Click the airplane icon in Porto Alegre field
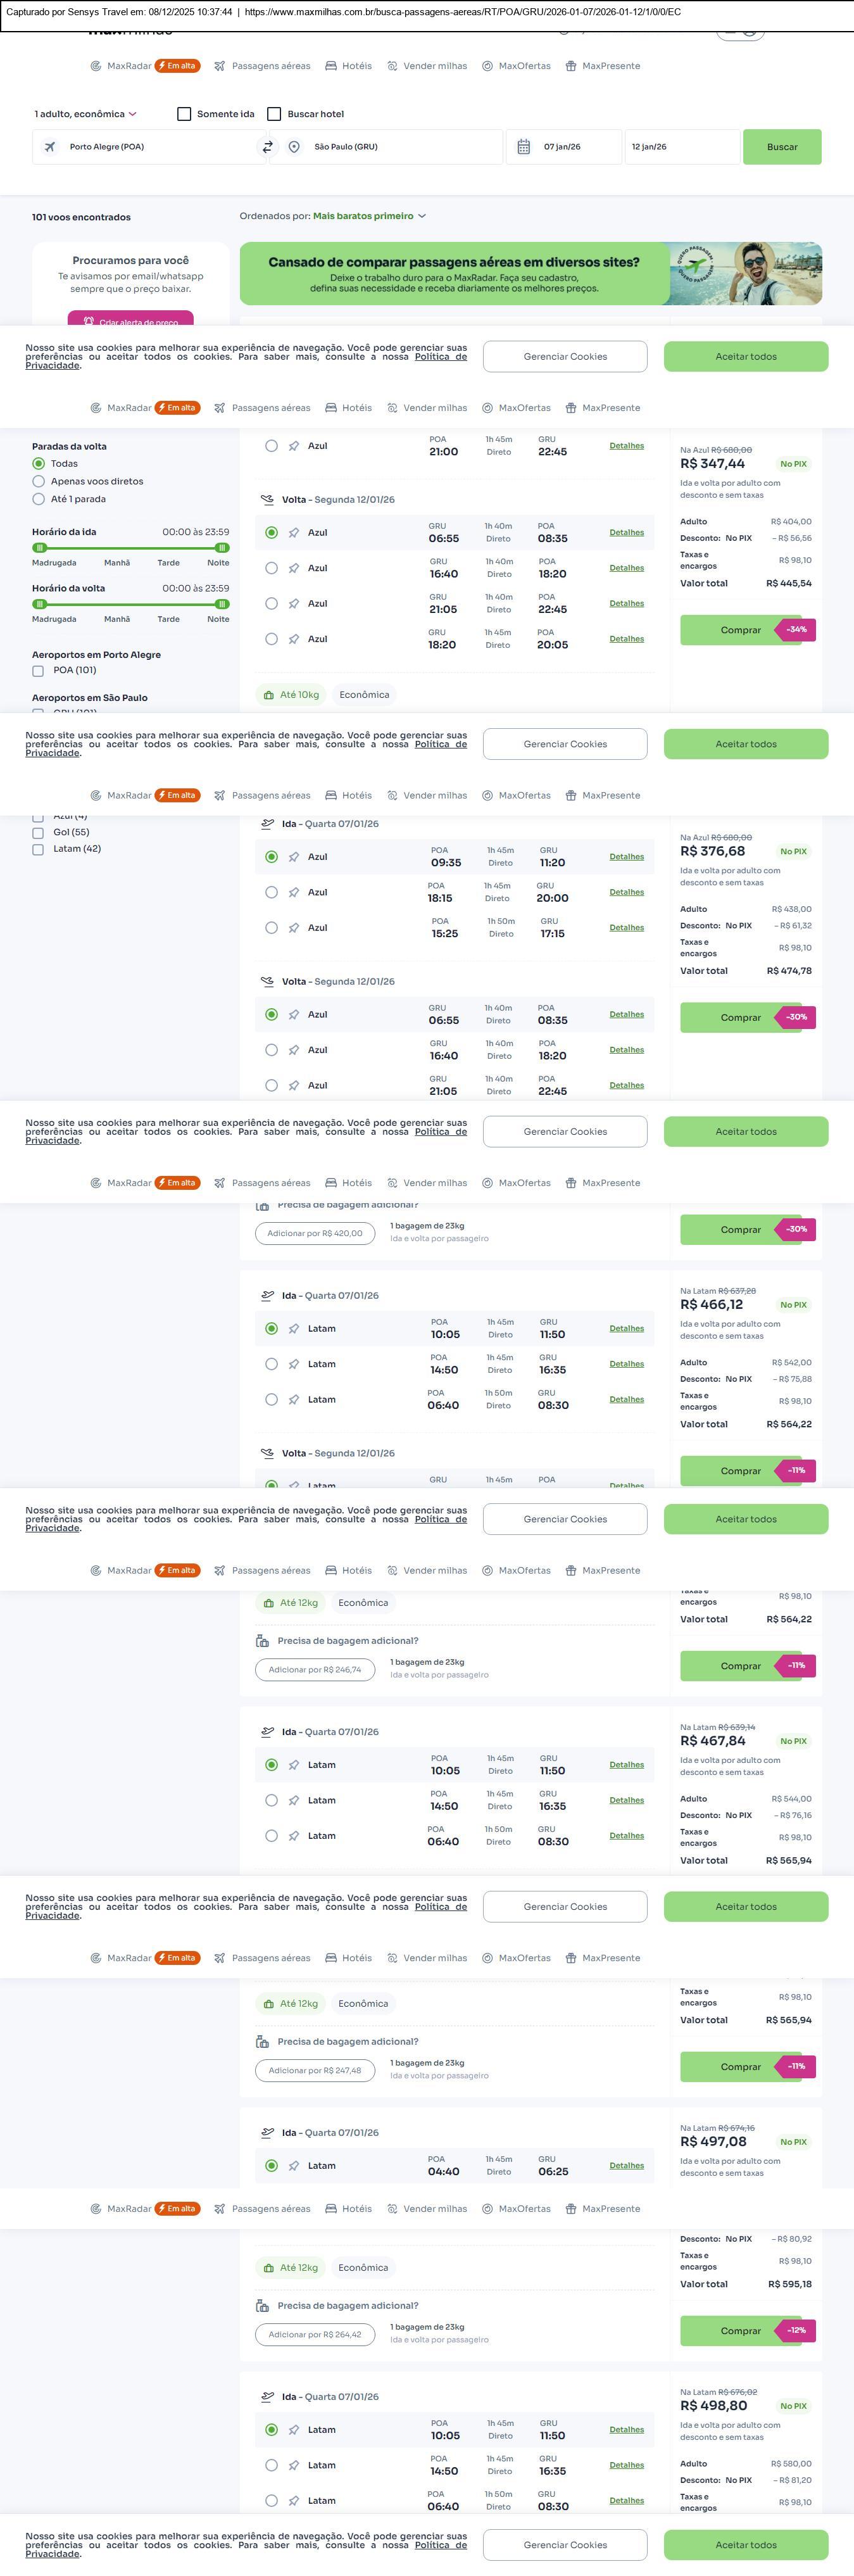 tap(49, 147)
